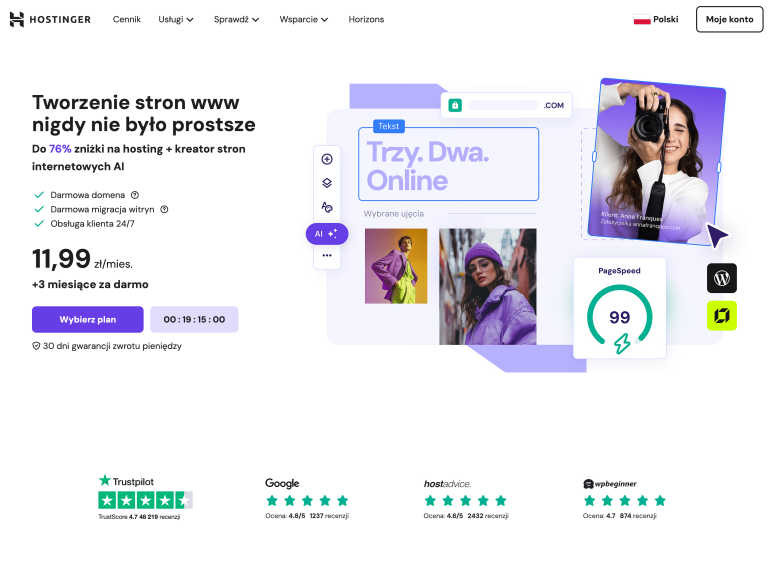The width and height of the screenshot is (768, 574).
Task: Click help icon beside Darmowa migracja witryn
Action: point(165,209)
